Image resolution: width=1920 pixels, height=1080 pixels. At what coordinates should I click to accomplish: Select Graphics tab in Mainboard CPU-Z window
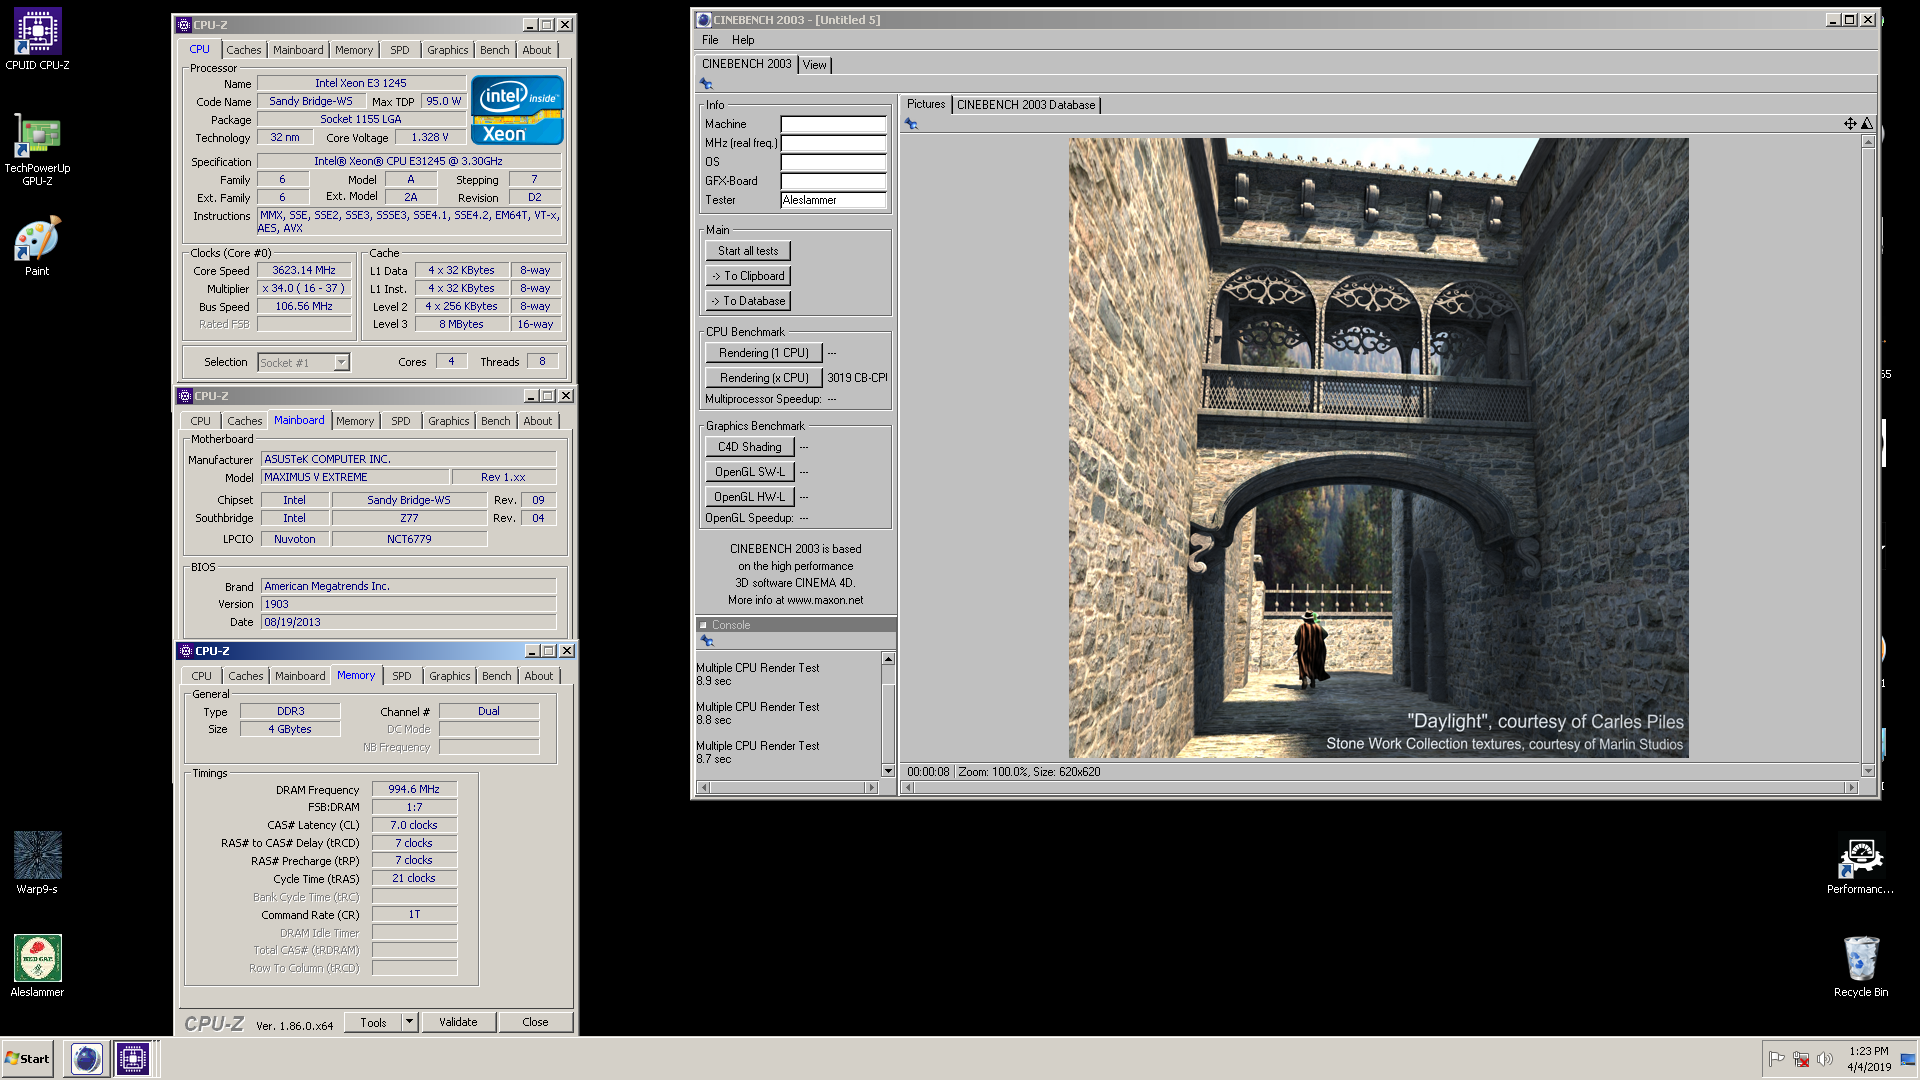pyautogui.click(x=449, y=421)
